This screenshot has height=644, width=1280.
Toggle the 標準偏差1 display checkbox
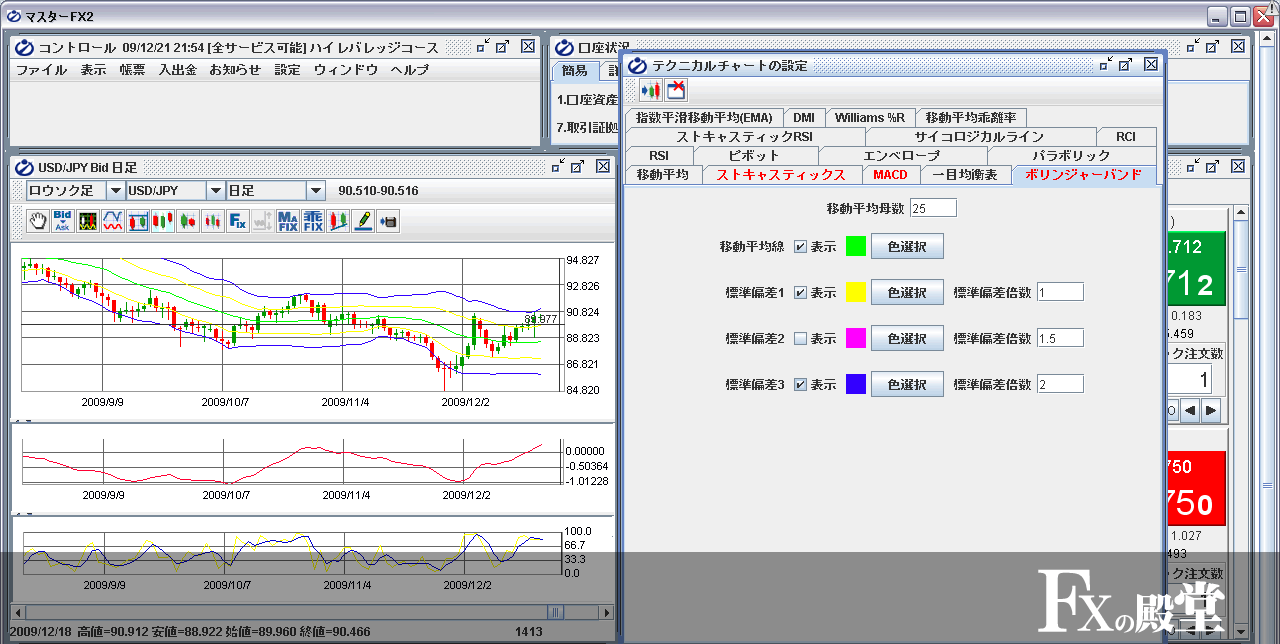[x=800, y=293]
